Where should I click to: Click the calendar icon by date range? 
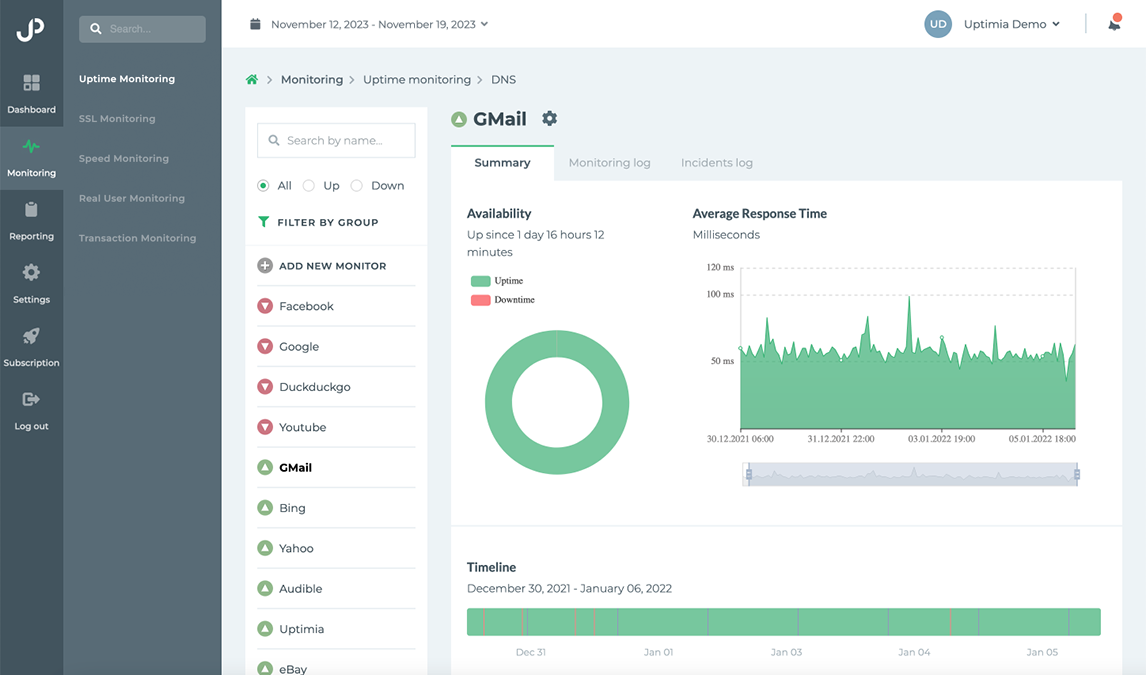(x=255, y=24)
